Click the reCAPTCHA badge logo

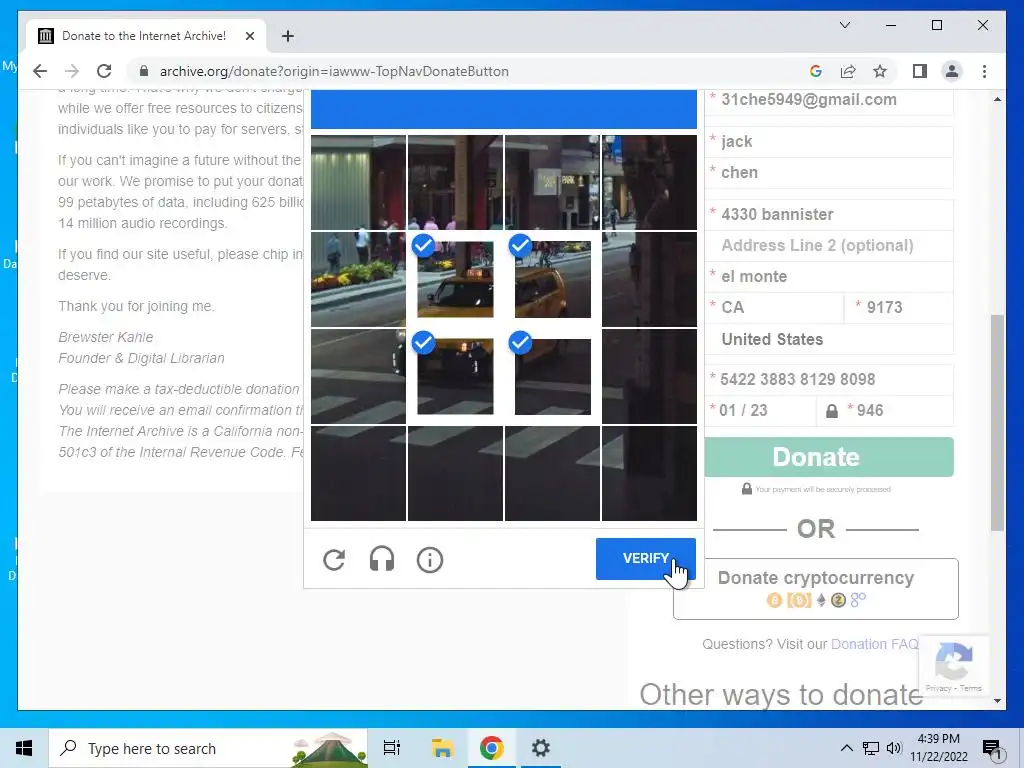(953, 661)
